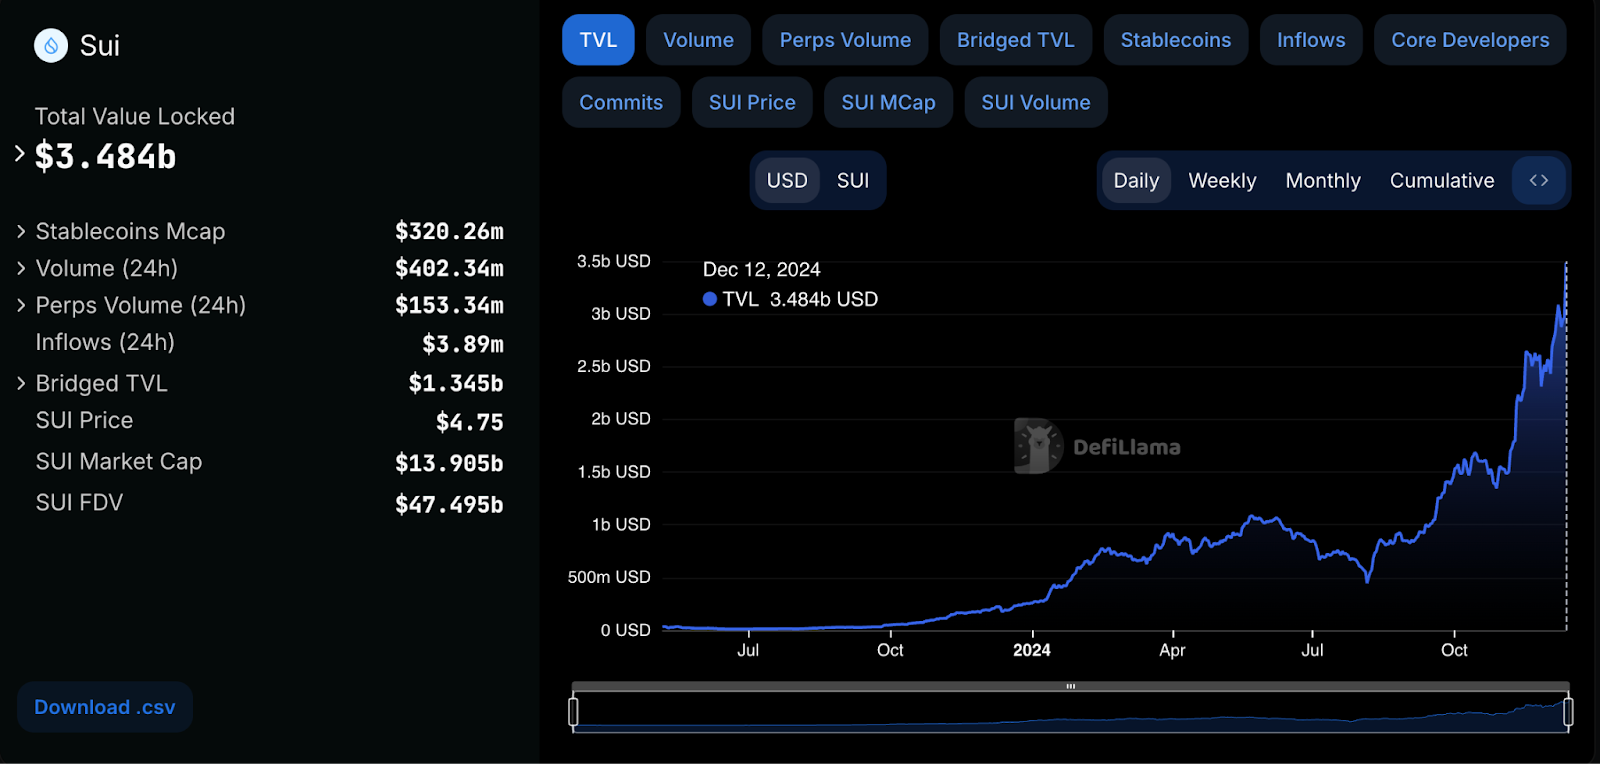Expand the Perps Volume (24h) row
This screenshot has width=1600, height=764.
pyautogui.click(x=21, y=305)
